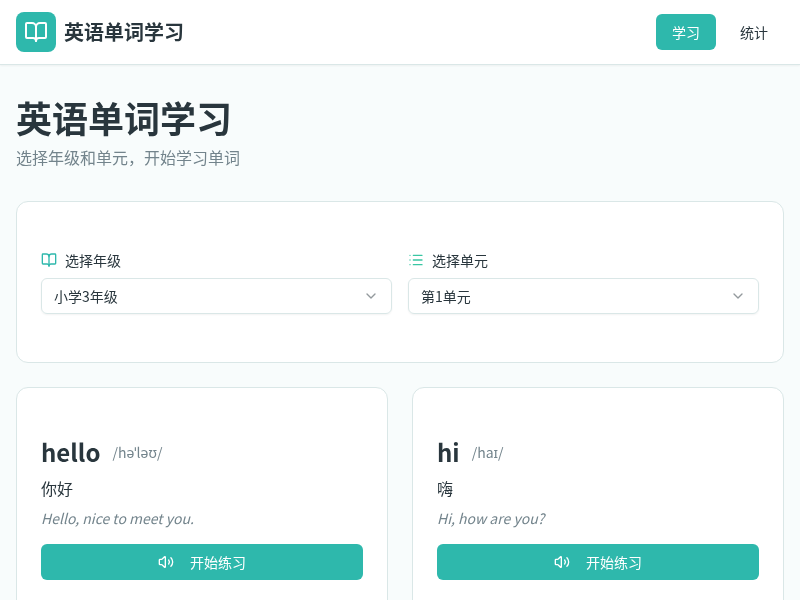Click the 英语单词学习 page heading
The image size is (800, 600).
tap(121, 120)
